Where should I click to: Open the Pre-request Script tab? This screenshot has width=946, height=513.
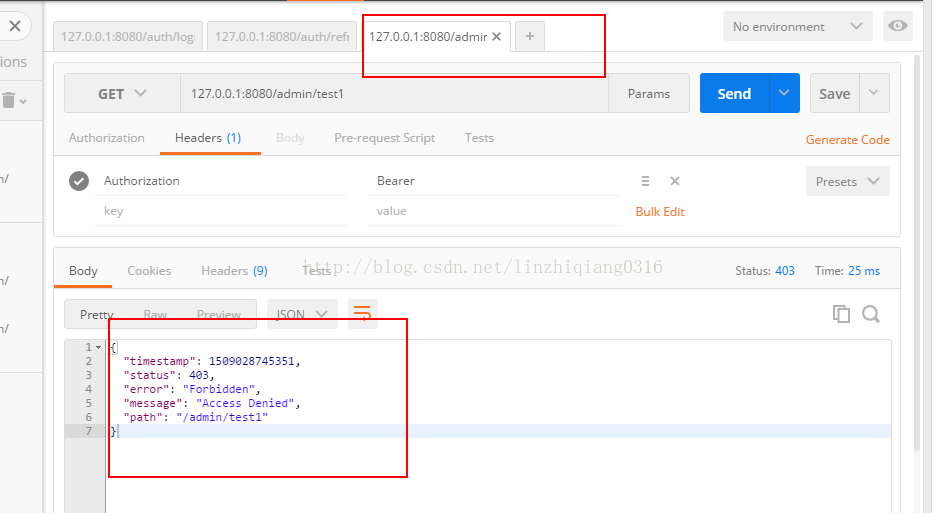click(x=385, y=138)
